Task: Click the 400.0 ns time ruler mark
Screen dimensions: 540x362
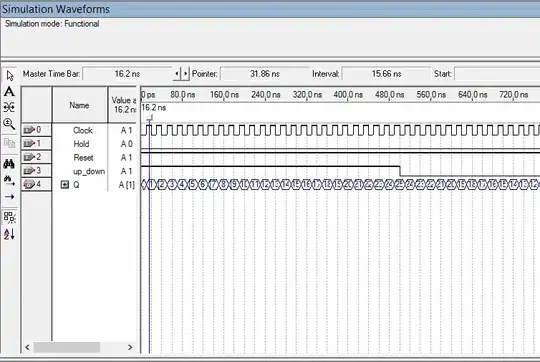Action: (x=348, y=94)
